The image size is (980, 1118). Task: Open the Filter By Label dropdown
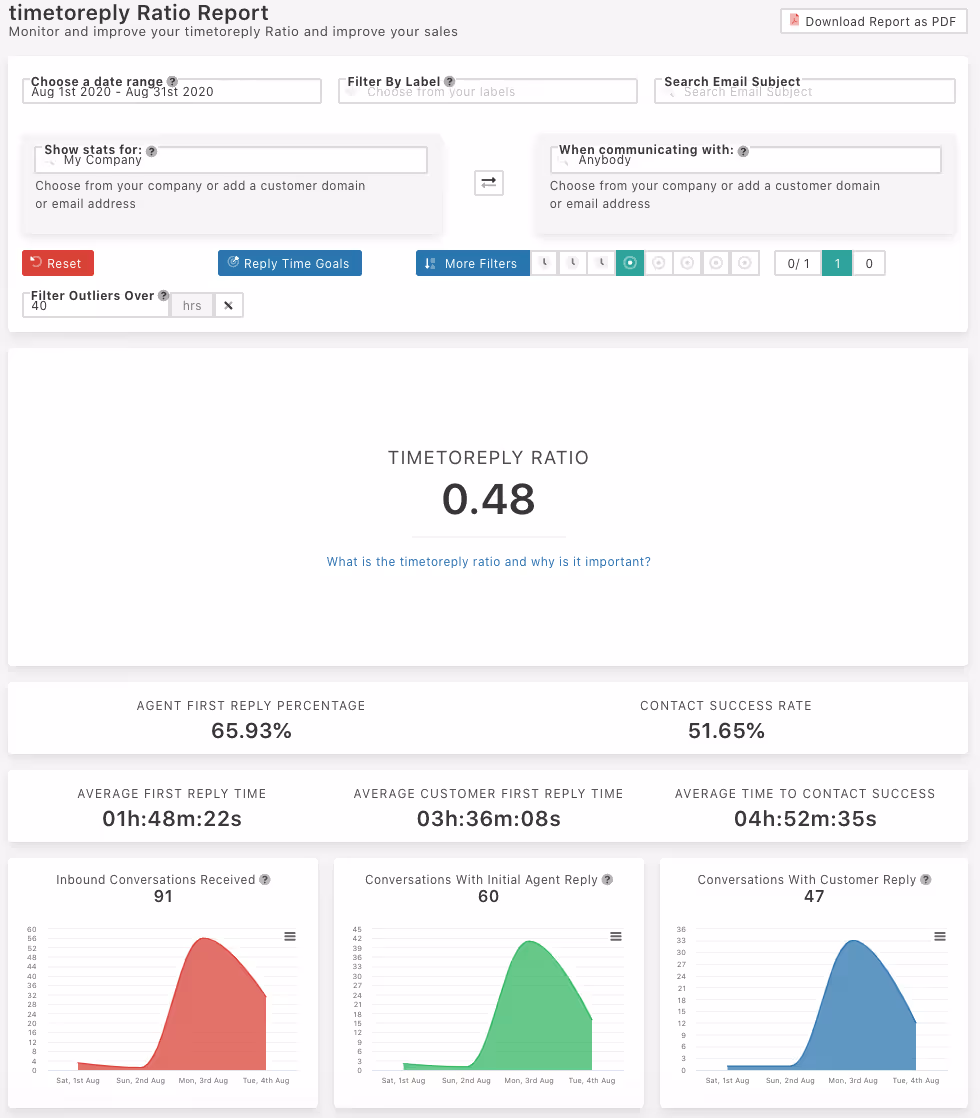pyautogui.click(x=488, y=91)
